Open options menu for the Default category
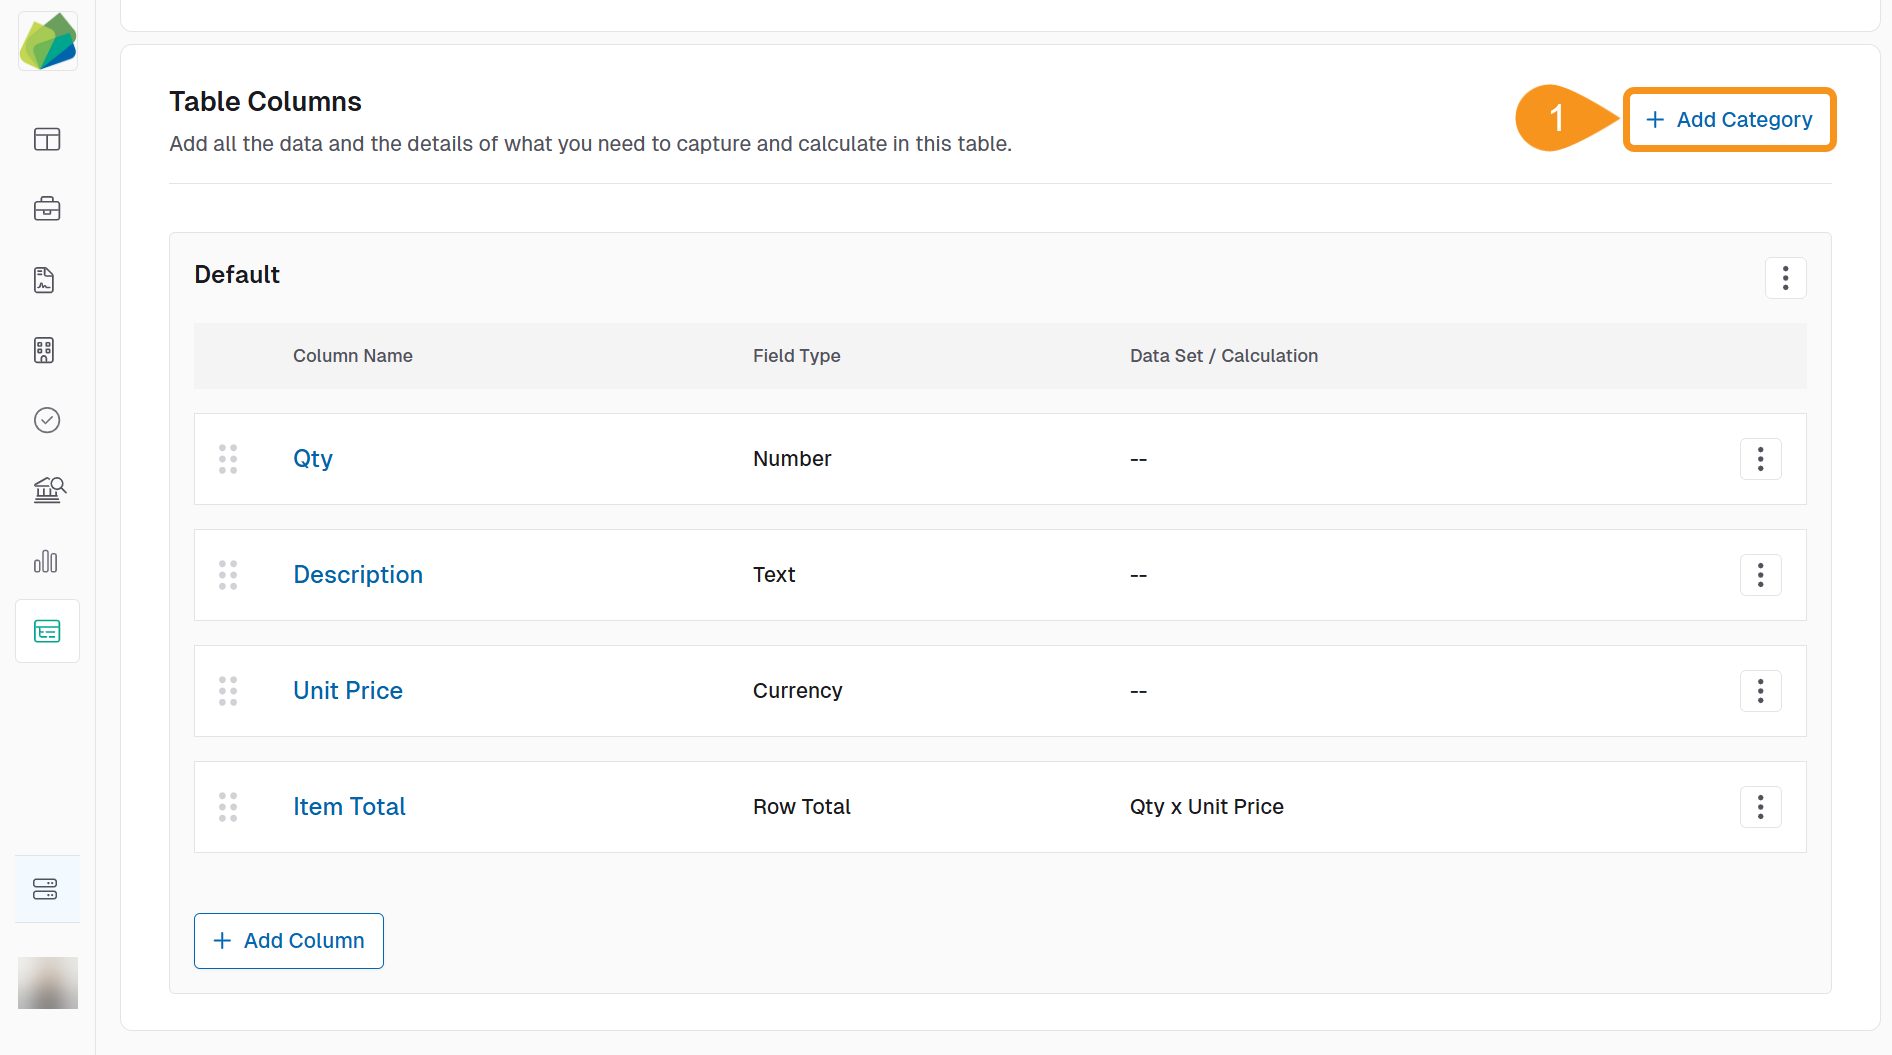 click(x=1786, y=277)
